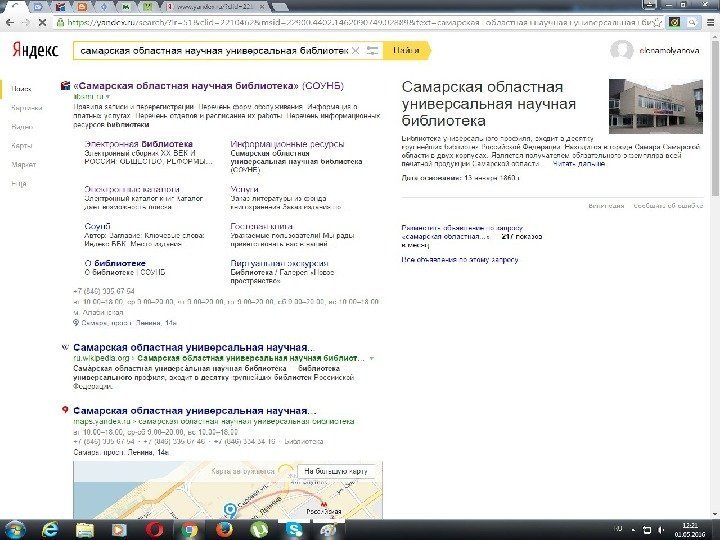This screenshot has width=720, height=540.
Task: Go back with the browser back arrow
Action: pos(10,22)
